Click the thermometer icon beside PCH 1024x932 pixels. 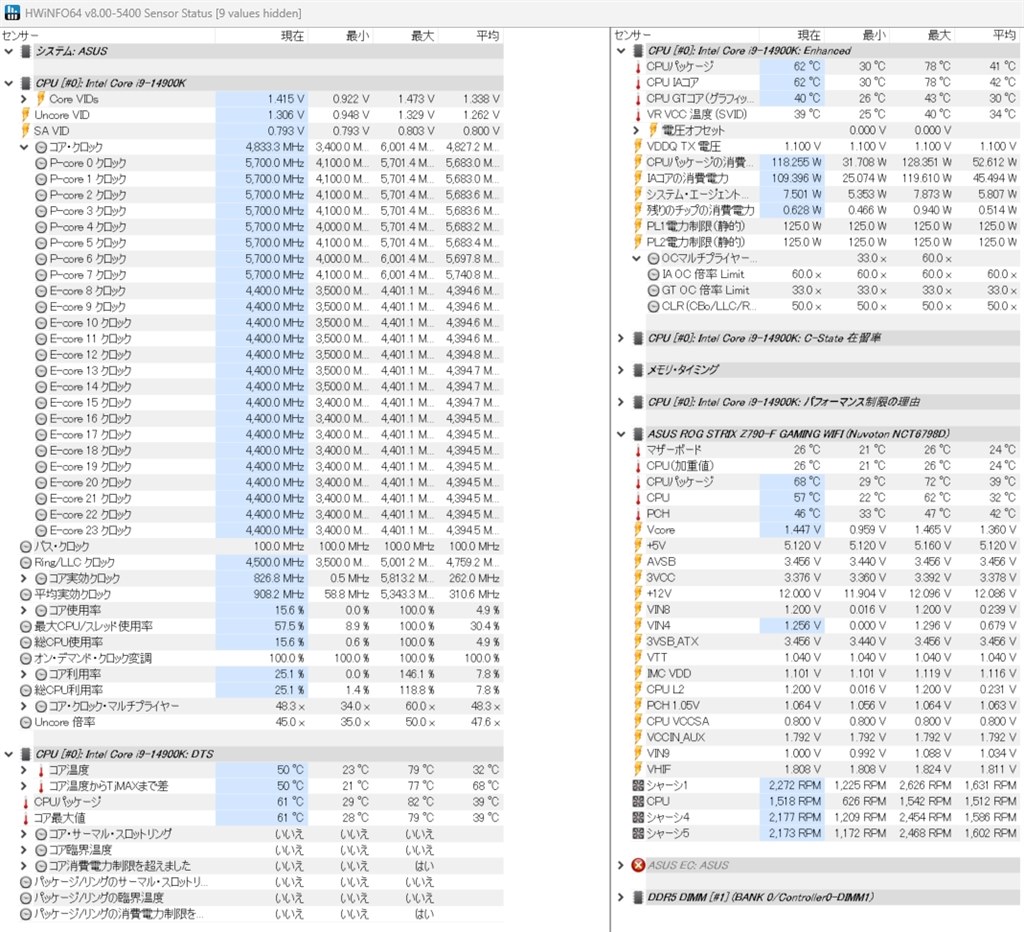(x=638, y=514)
